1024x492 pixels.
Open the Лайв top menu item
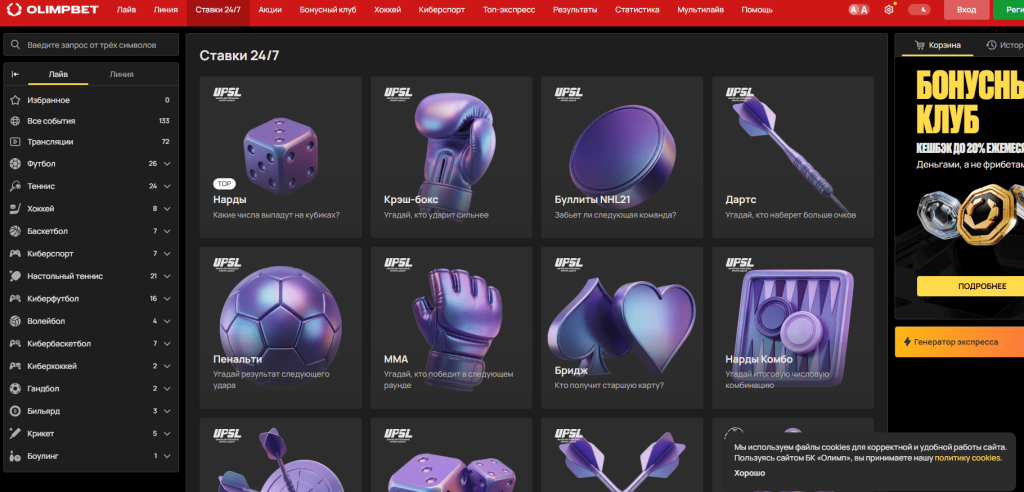[x=127, y=10]
